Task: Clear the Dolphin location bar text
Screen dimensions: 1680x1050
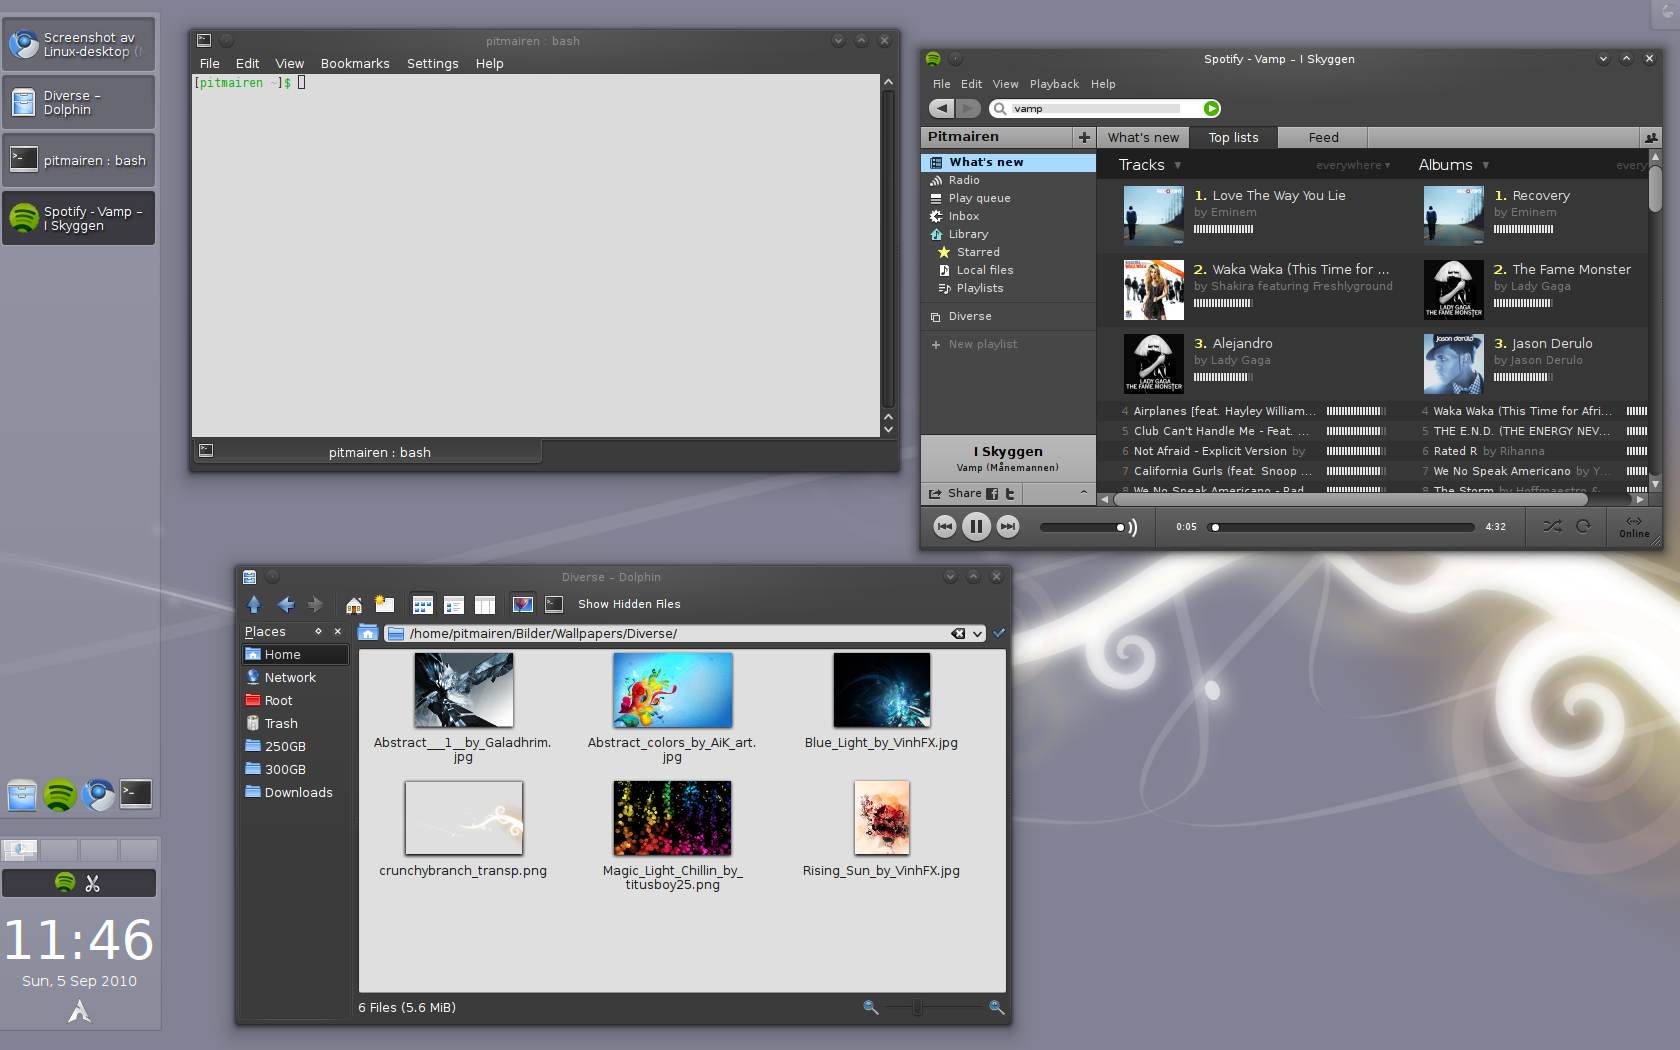Action: pos(958,633)
